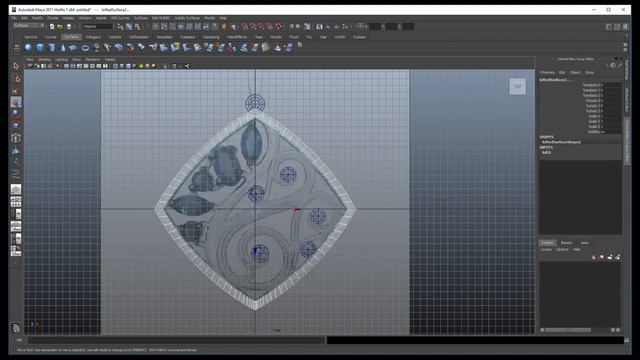Viewport: 640px width, 360px height.
Task: Select the Soft Modification tool
Action: (16, 151)
